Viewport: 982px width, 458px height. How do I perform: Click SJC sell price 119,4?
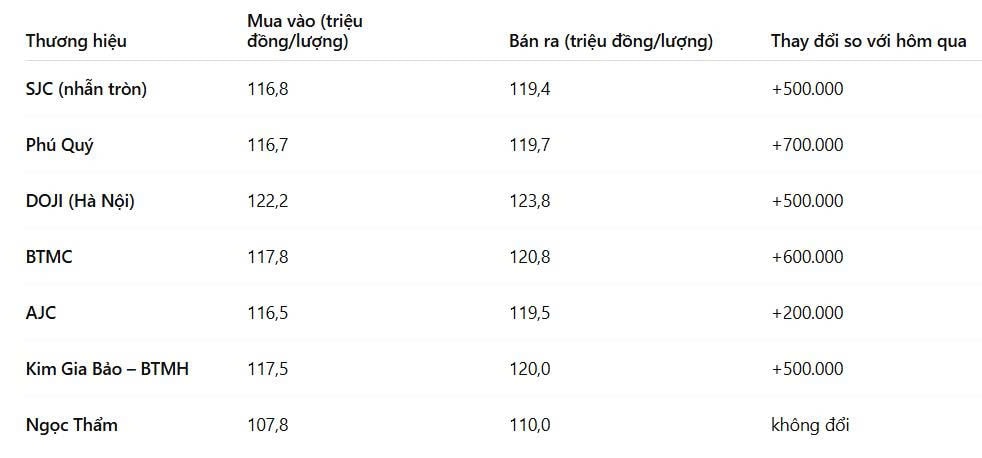click(530, 89)
